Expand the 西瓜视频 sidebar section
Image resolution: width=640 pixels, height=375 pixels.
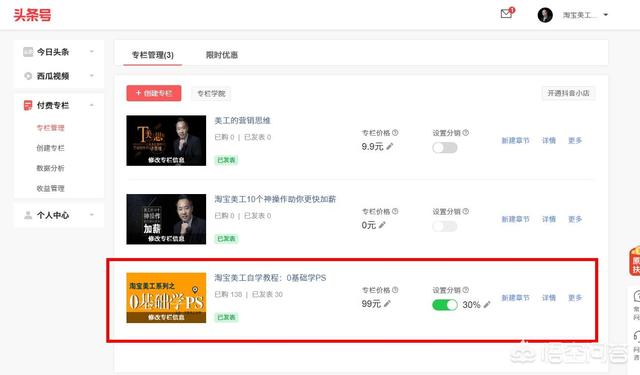tap(91, 76)
